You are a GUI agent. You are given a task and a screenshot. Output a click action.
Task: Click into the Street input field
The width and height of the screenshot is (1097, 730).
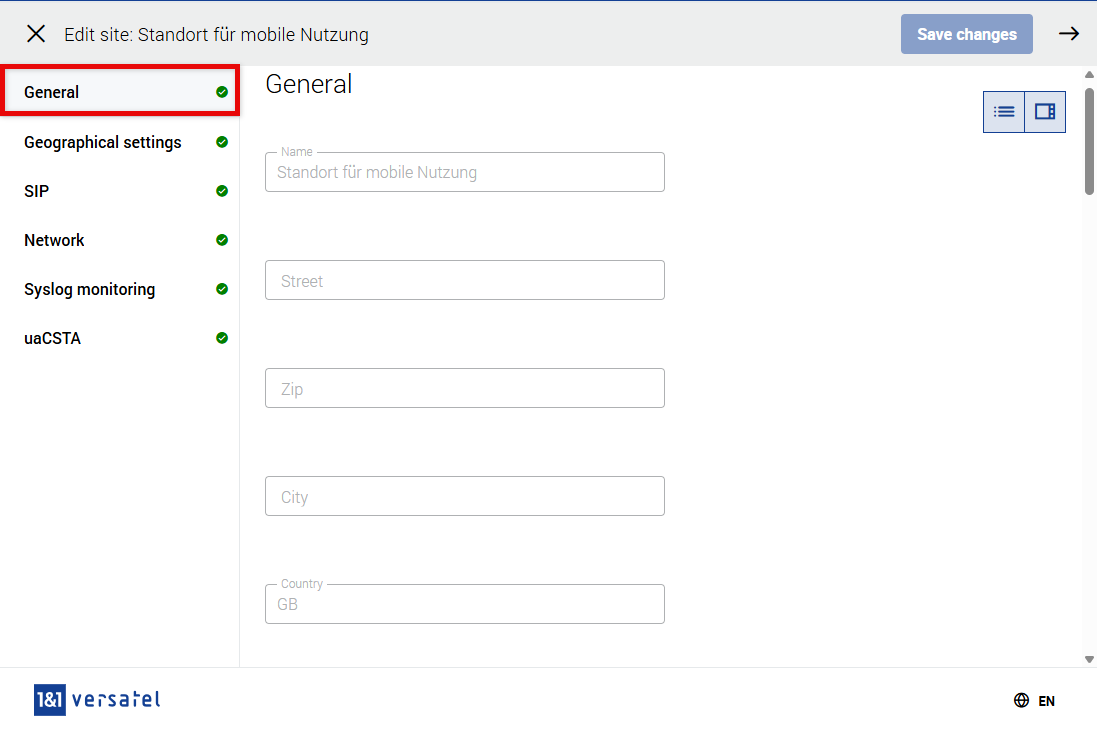[x=464, y=280]
